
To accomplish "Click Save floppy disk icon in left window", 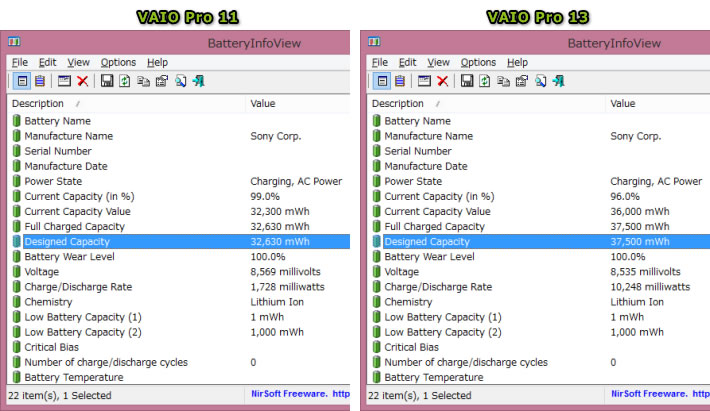I will click(x=107, y=81).
